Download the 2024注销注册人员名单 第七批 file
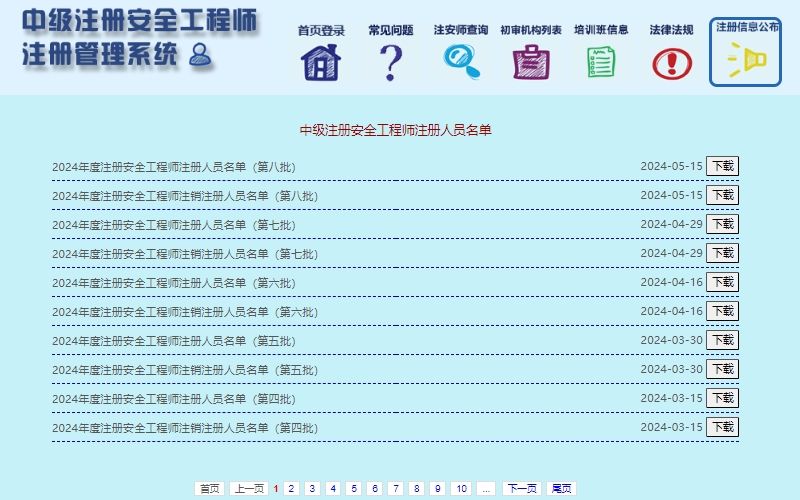Screen dimensions: 800x500 tap(722, 253)
